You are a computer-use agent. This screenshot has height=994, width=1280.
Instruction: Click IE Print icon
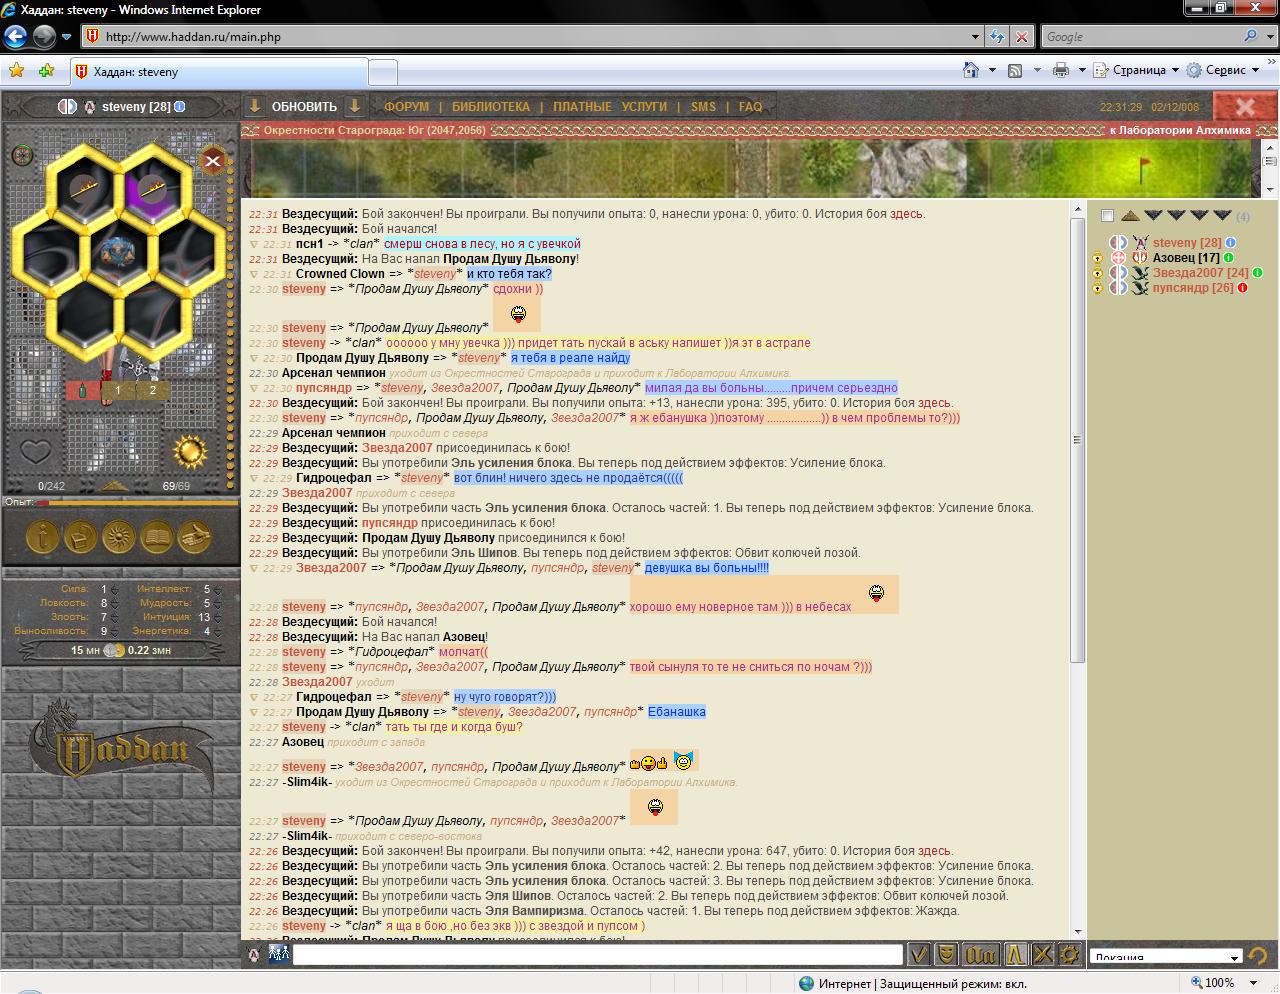pos(1061,70)
